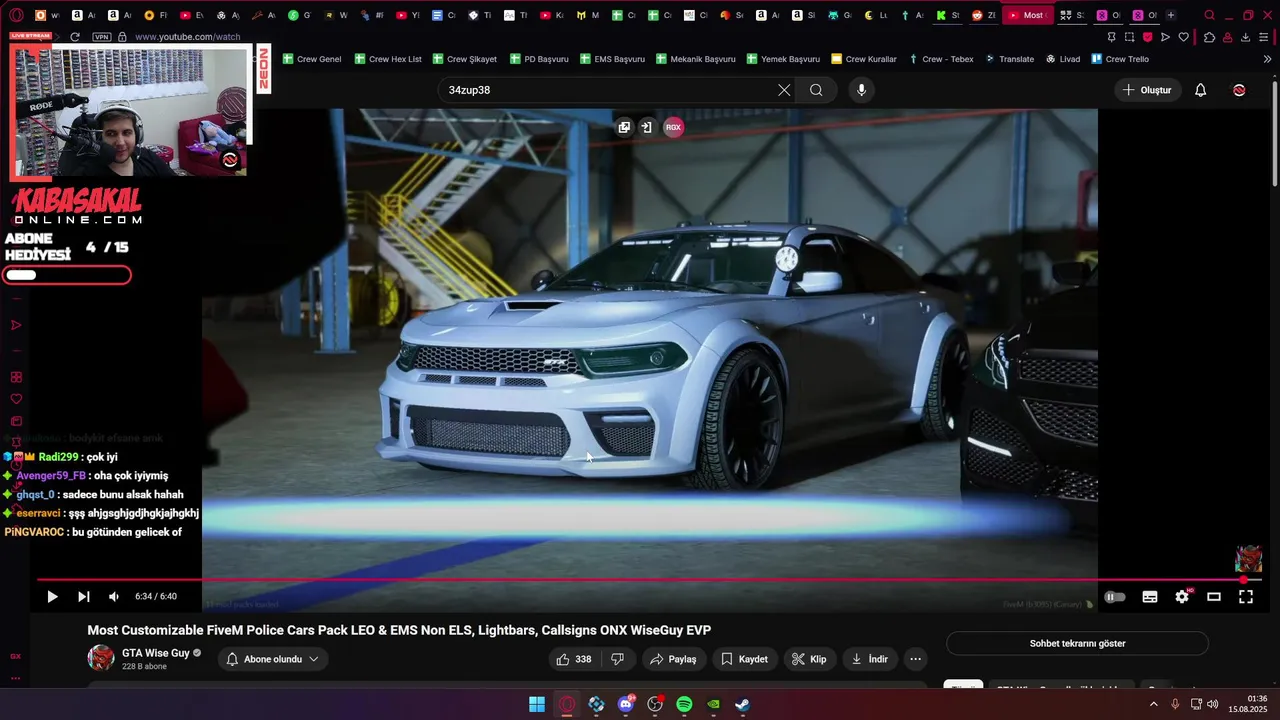Start voice search with the microphone
Viewport: 1280px width, 720px height.
pyautogui.click(x=861, y=90)
